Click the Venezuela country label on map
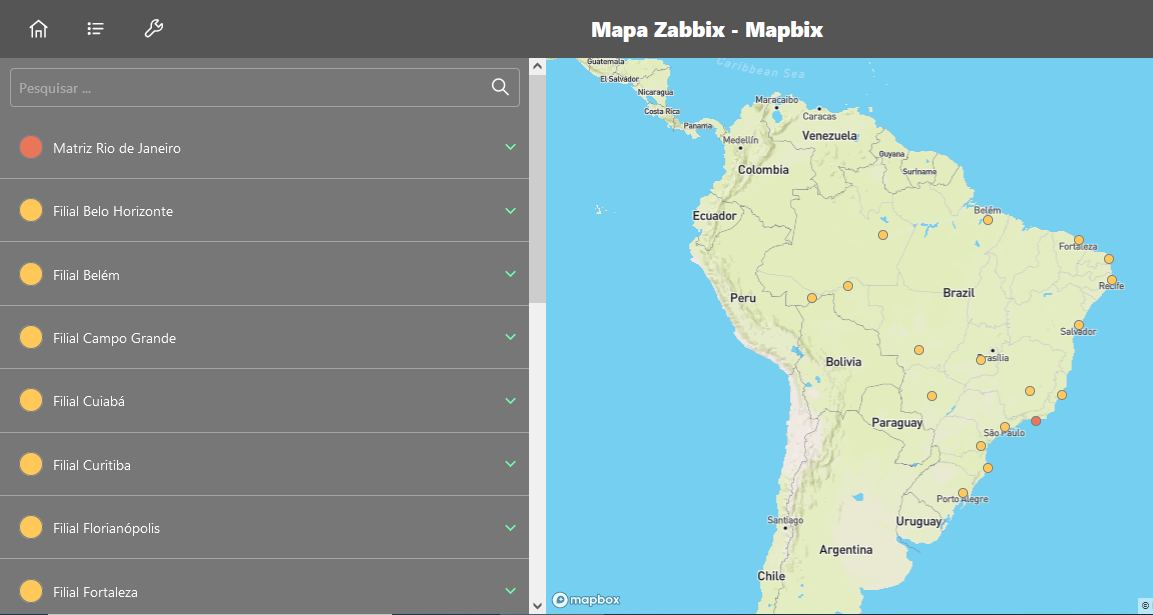This screenshot has width=1153, height=615. click(x=829, y=135)
